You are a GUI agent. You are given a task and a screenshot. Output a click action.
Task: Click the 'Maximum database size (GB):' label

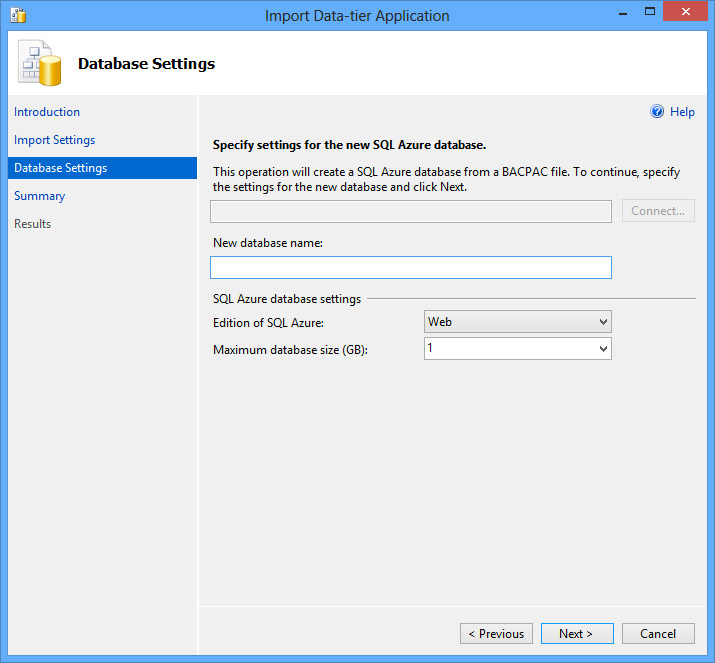290,350
